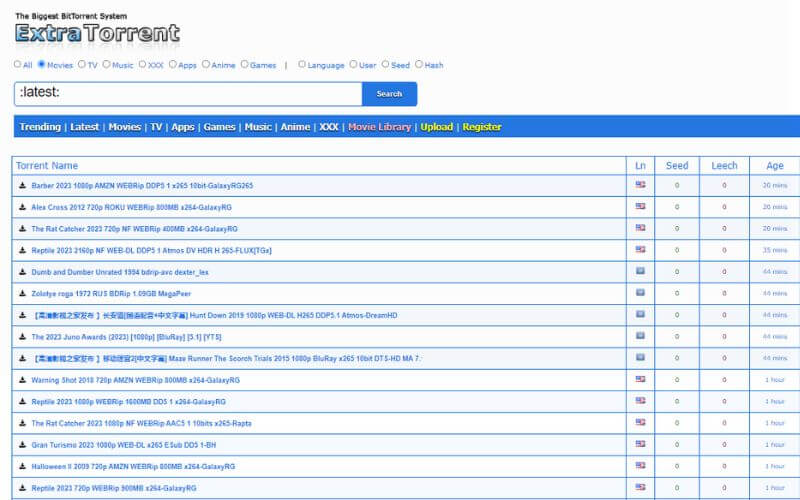Image resolution: width=800 pixels, height=500 pixels.
Task: Click the search input field
Action: (188, 94)
